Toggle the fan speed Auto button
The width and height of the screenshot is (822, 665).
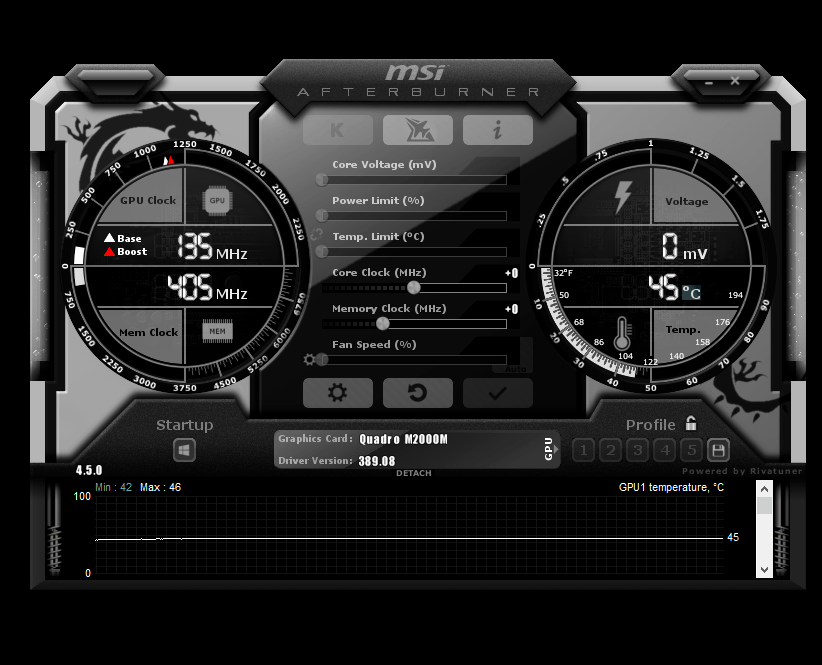click(515, 369)
